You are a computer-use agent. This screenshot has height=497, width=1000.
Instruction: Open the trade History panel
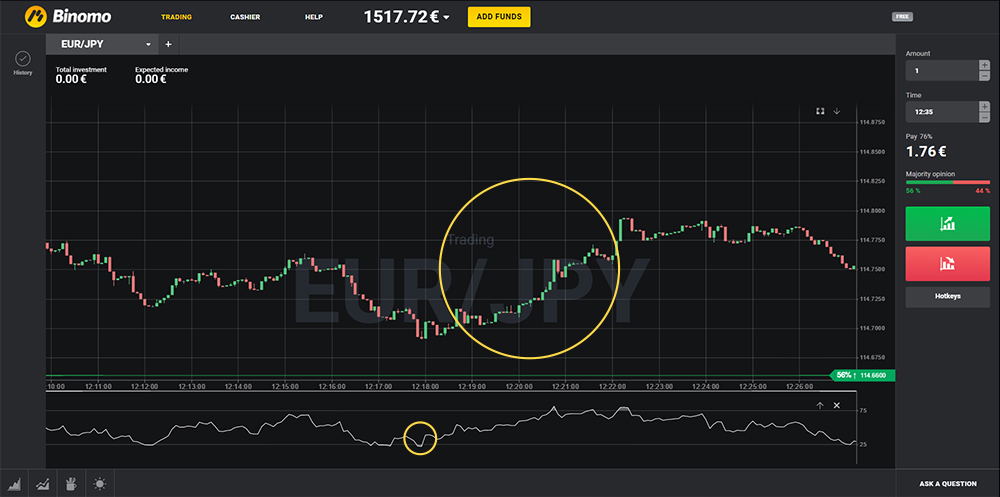22,62
